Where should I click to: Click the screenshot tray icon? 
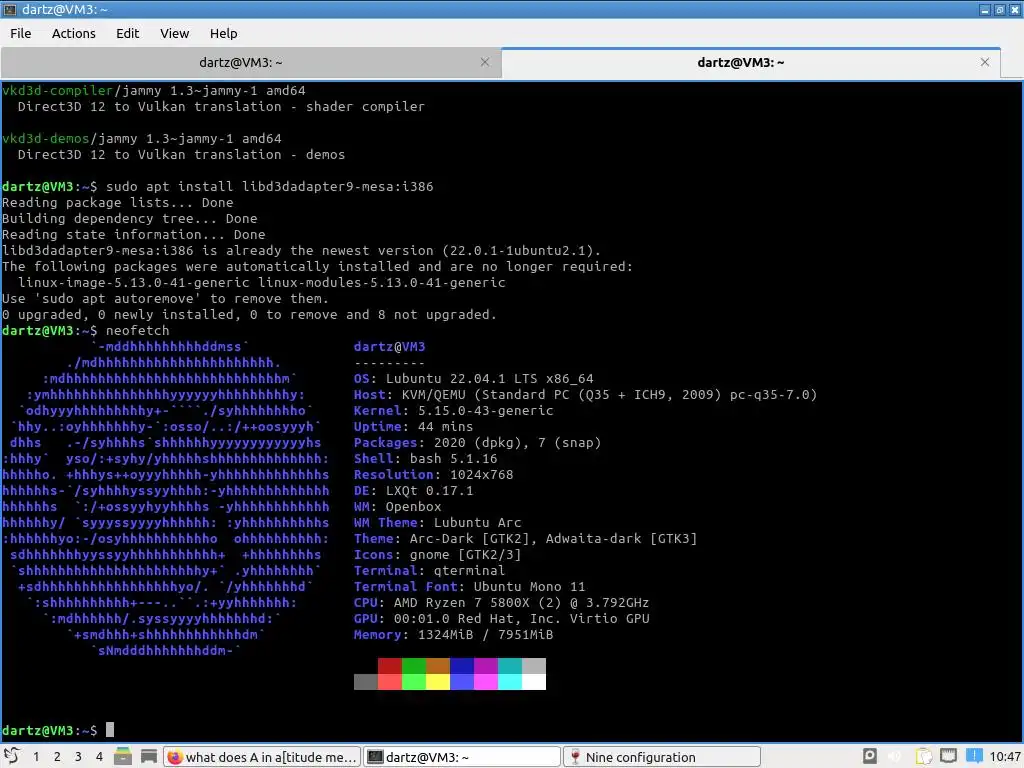click(869, 756)
